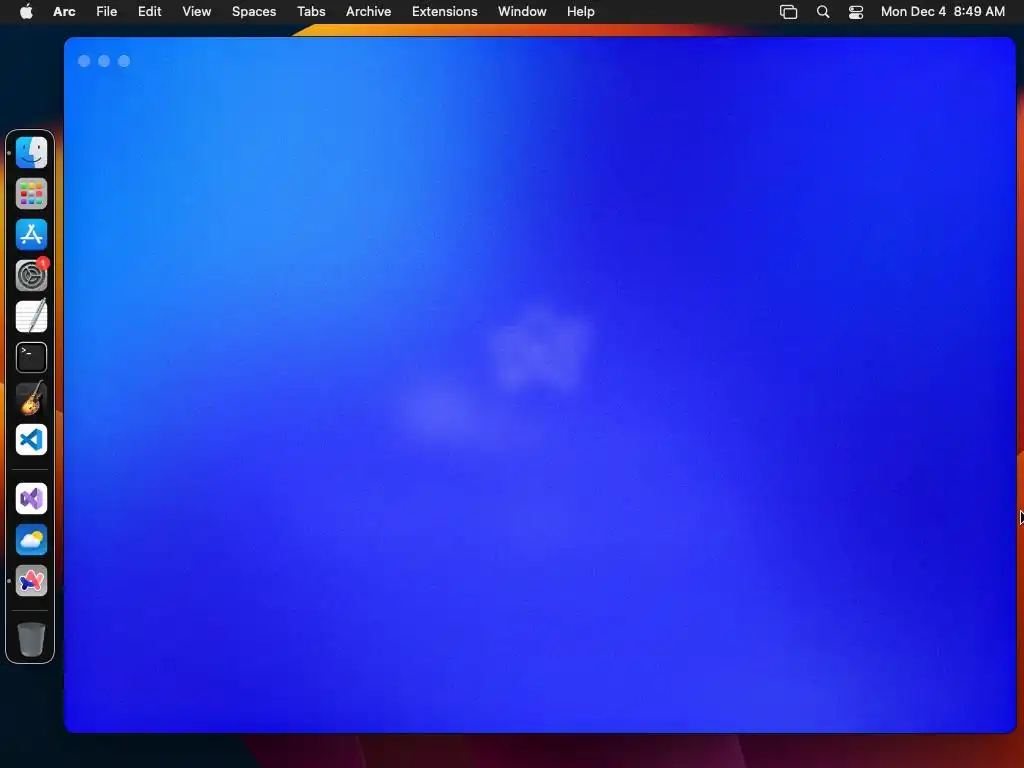Image resolution: width=1024 pixels, height=768 pixels.
Task: Open the File menu
Action: coord(106,12)
